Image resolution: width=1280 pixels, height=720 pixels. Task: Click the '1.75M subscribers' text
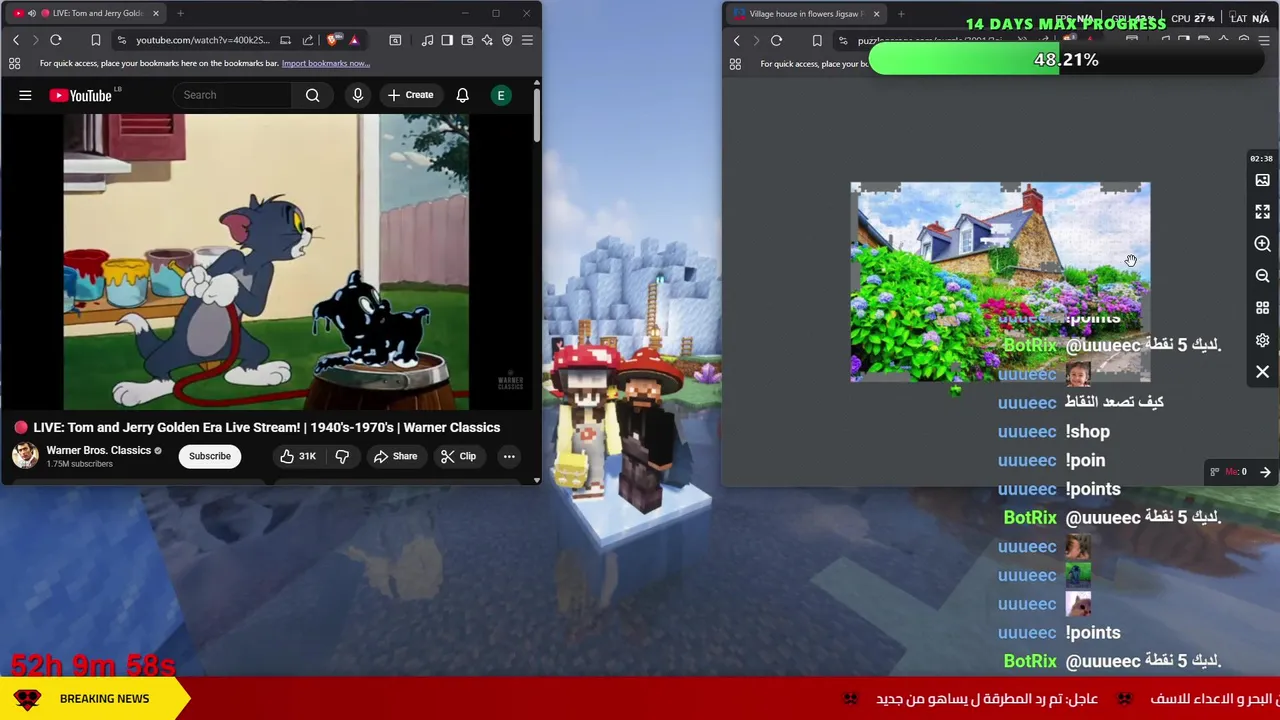pyautogui.click(x=79, y=464)
